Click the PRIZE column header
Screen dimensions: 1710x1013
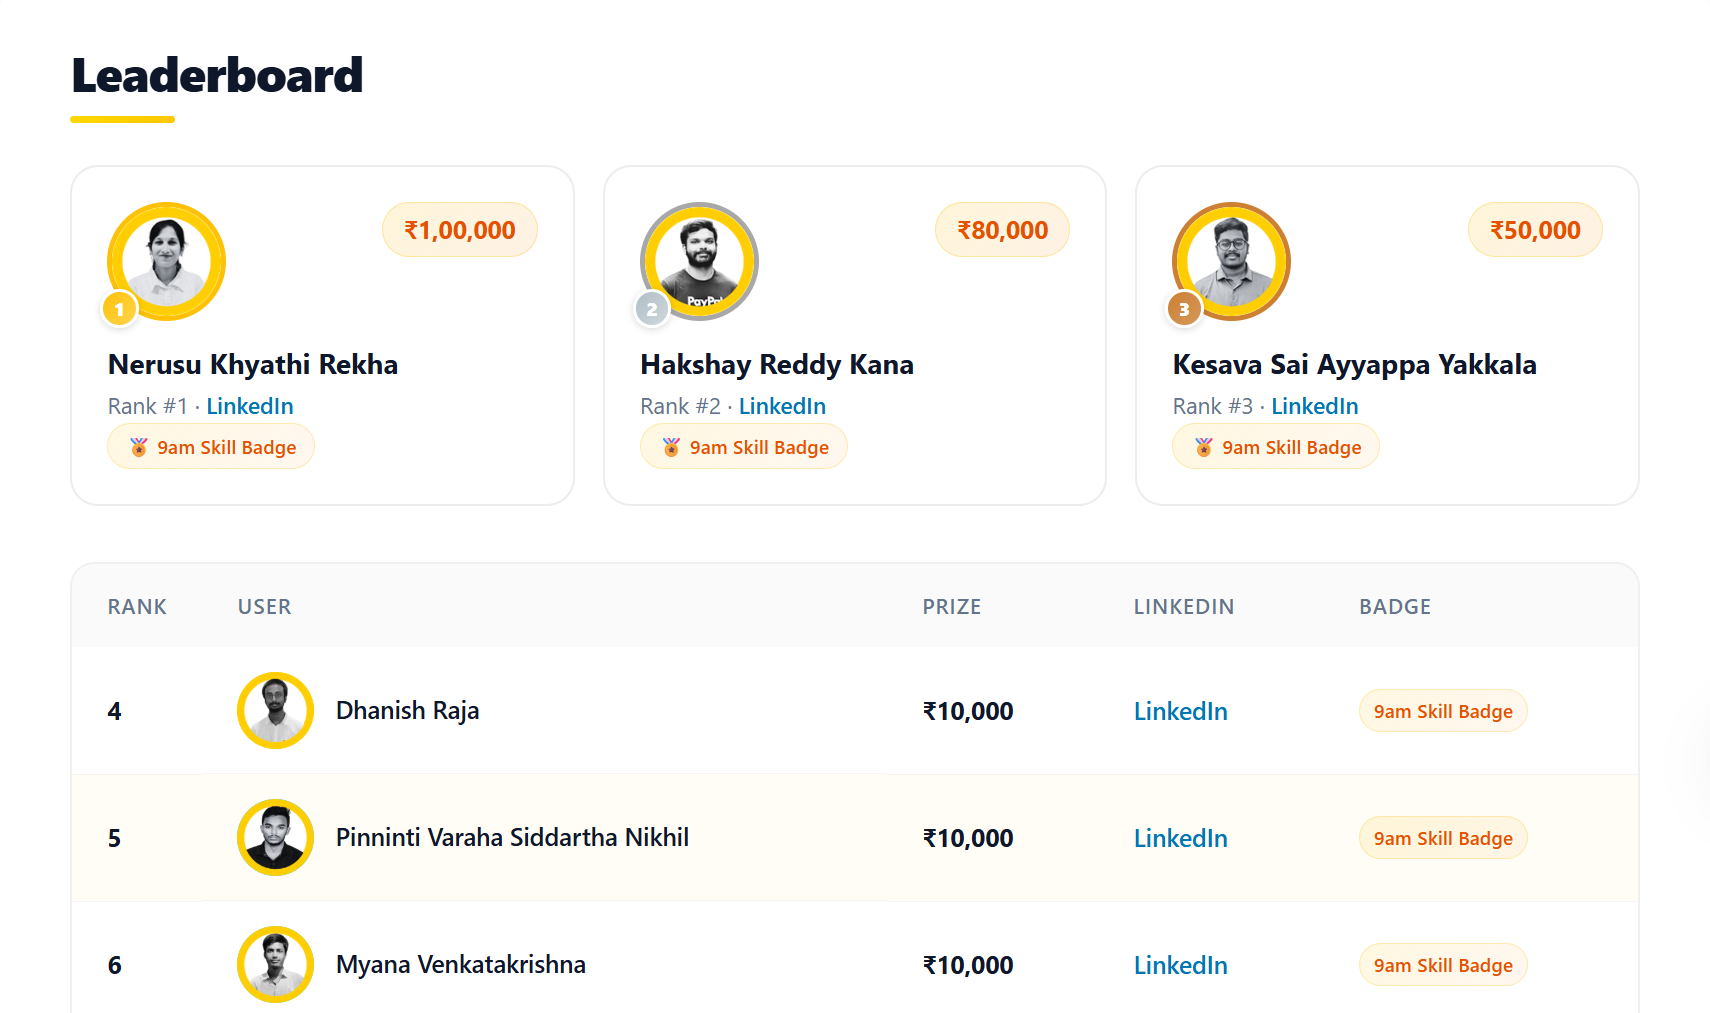952,607
